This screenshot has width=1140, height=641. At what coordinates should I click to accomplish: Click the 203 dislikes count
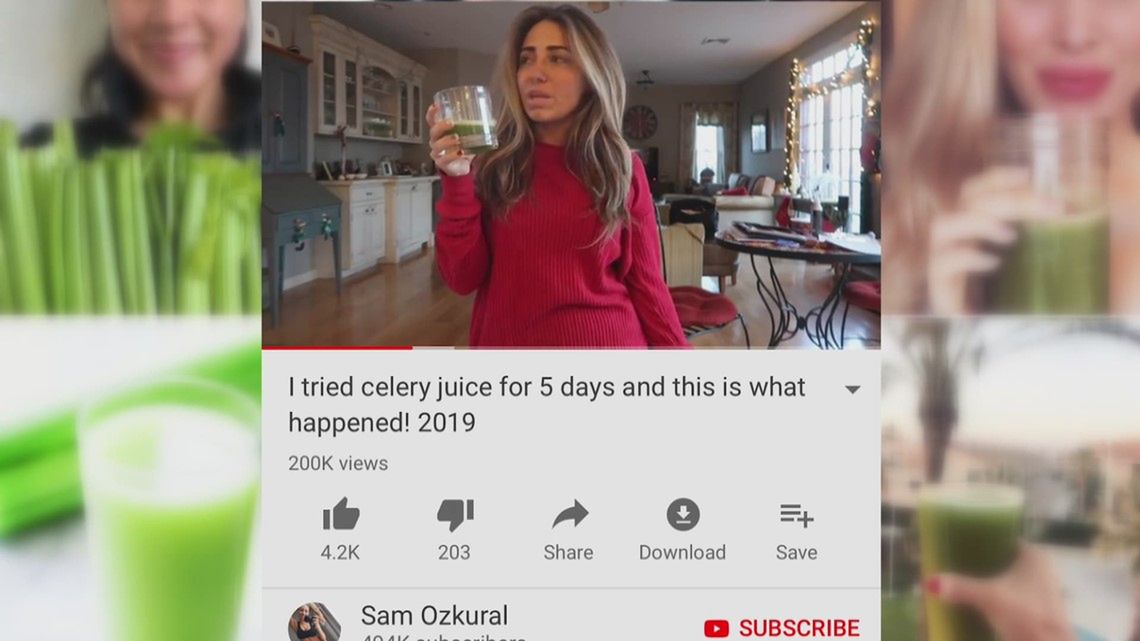tap(454, 552)
